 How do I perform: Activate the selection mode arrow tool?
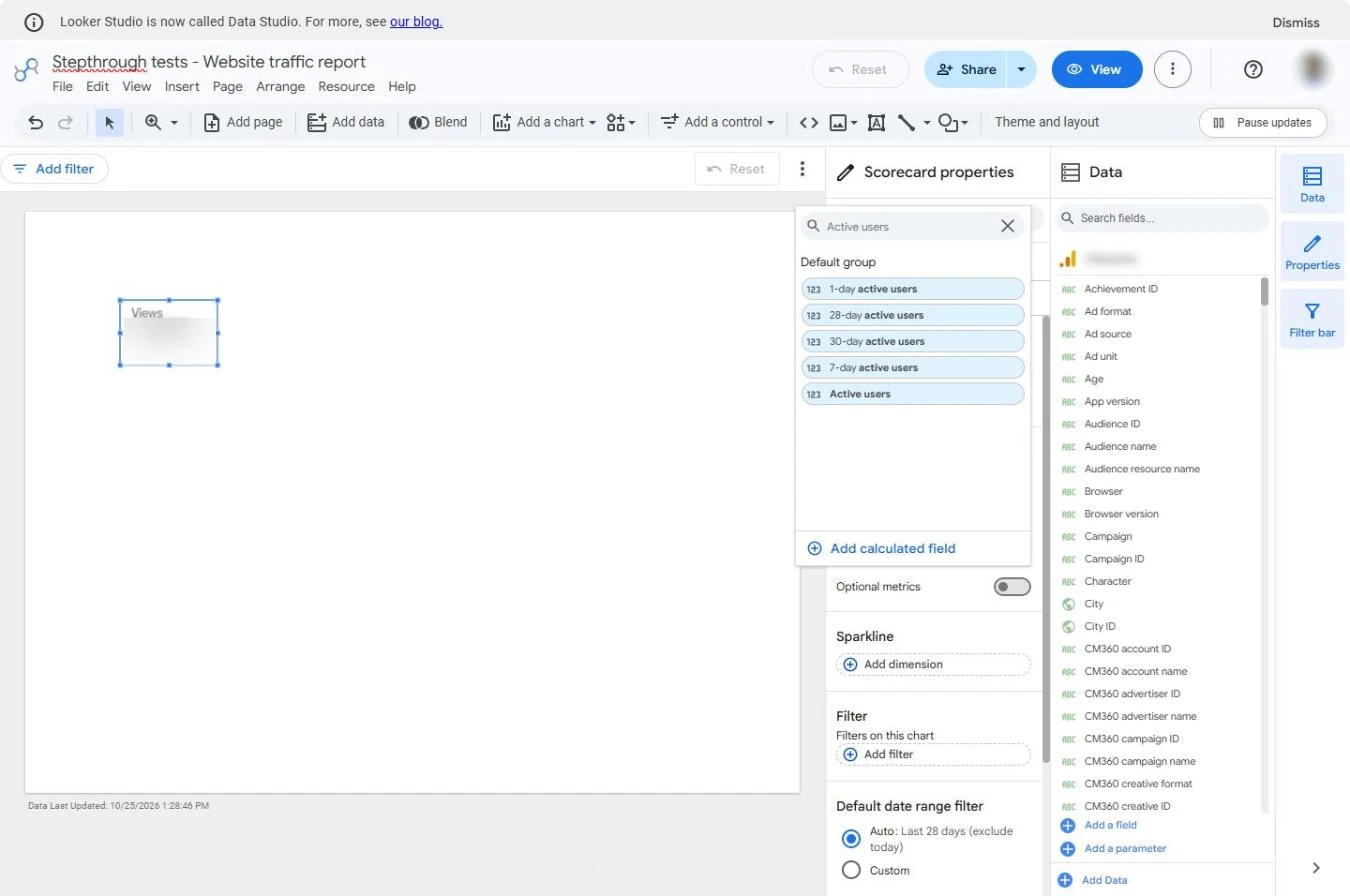point(110,122)
